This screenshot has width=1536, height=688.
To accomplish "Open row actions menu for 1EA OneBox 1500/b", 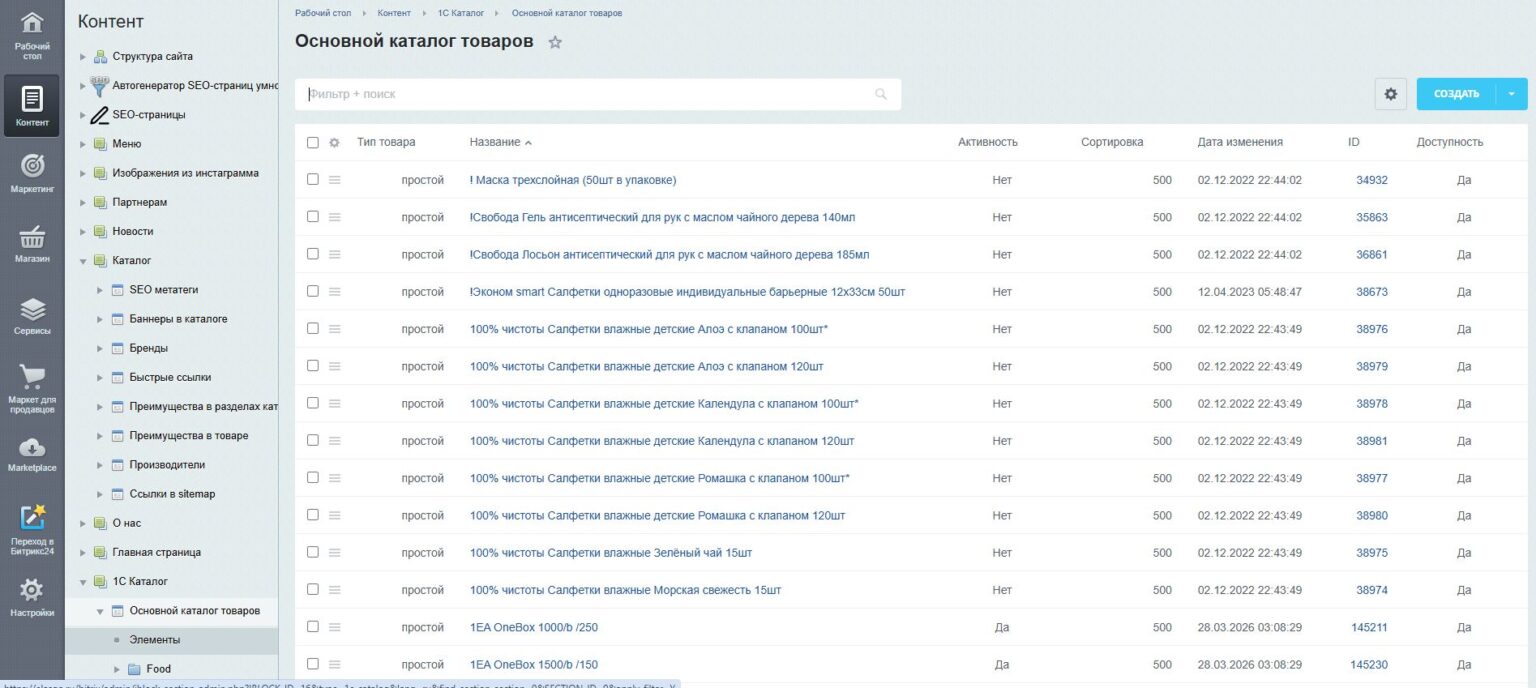I will click(335, 664).
